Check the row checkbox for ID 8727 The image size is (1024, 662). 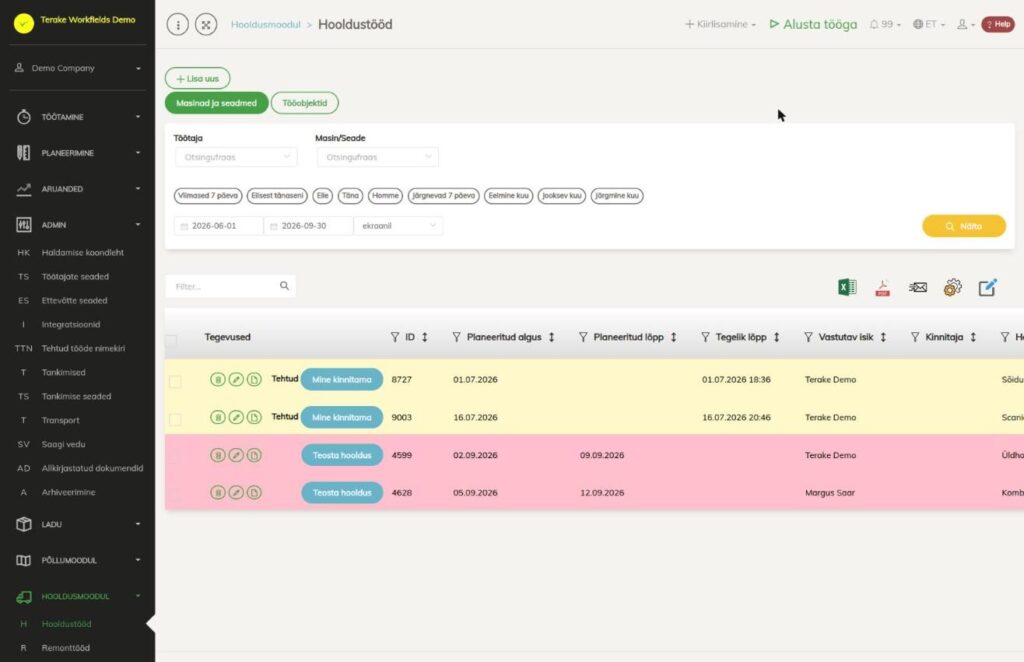(x=175, y=381)
